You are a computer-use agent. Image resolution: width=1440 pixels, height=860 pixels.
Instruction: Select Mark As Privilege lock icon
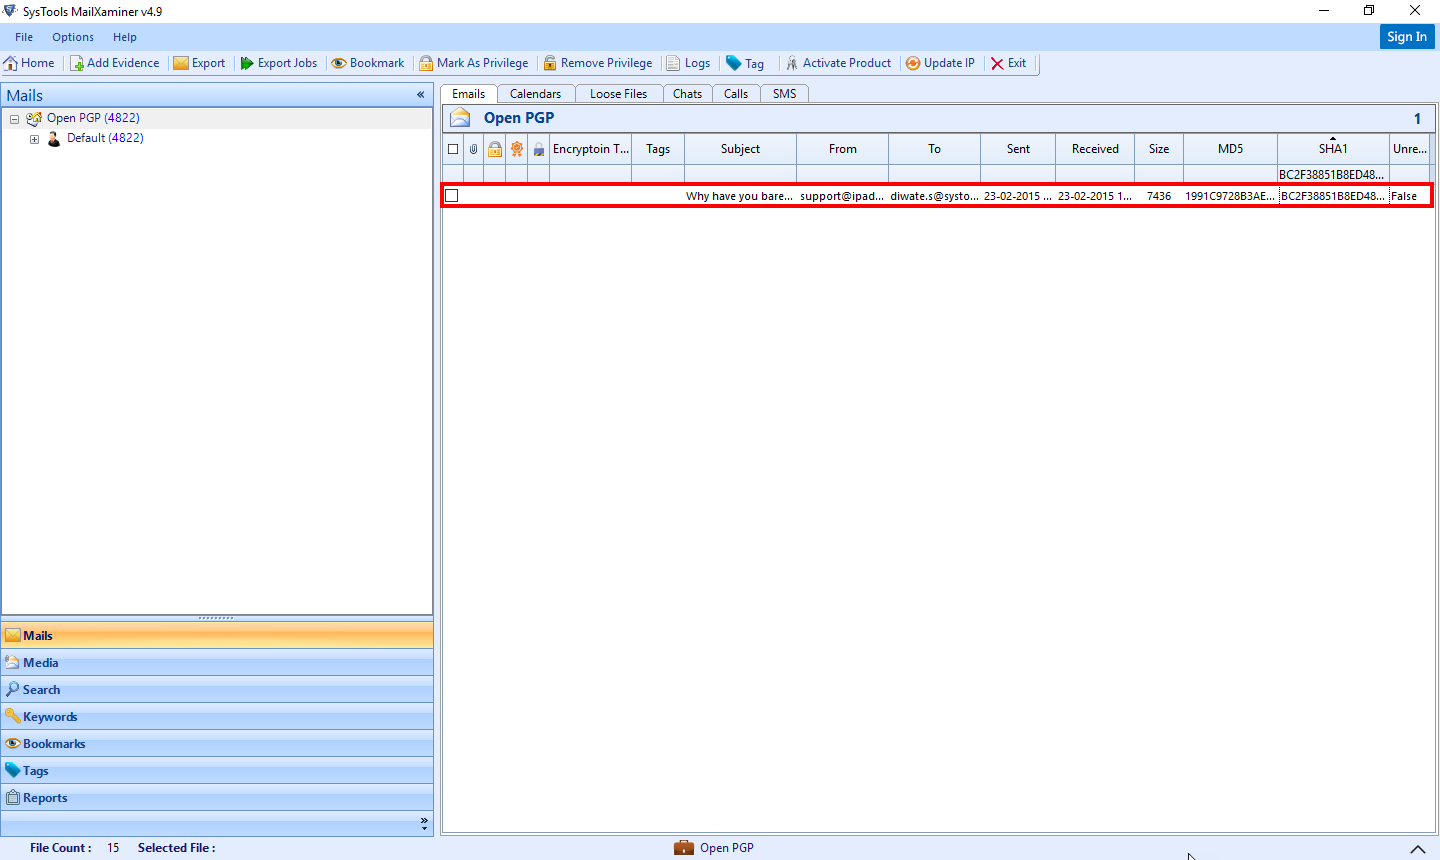427,63
